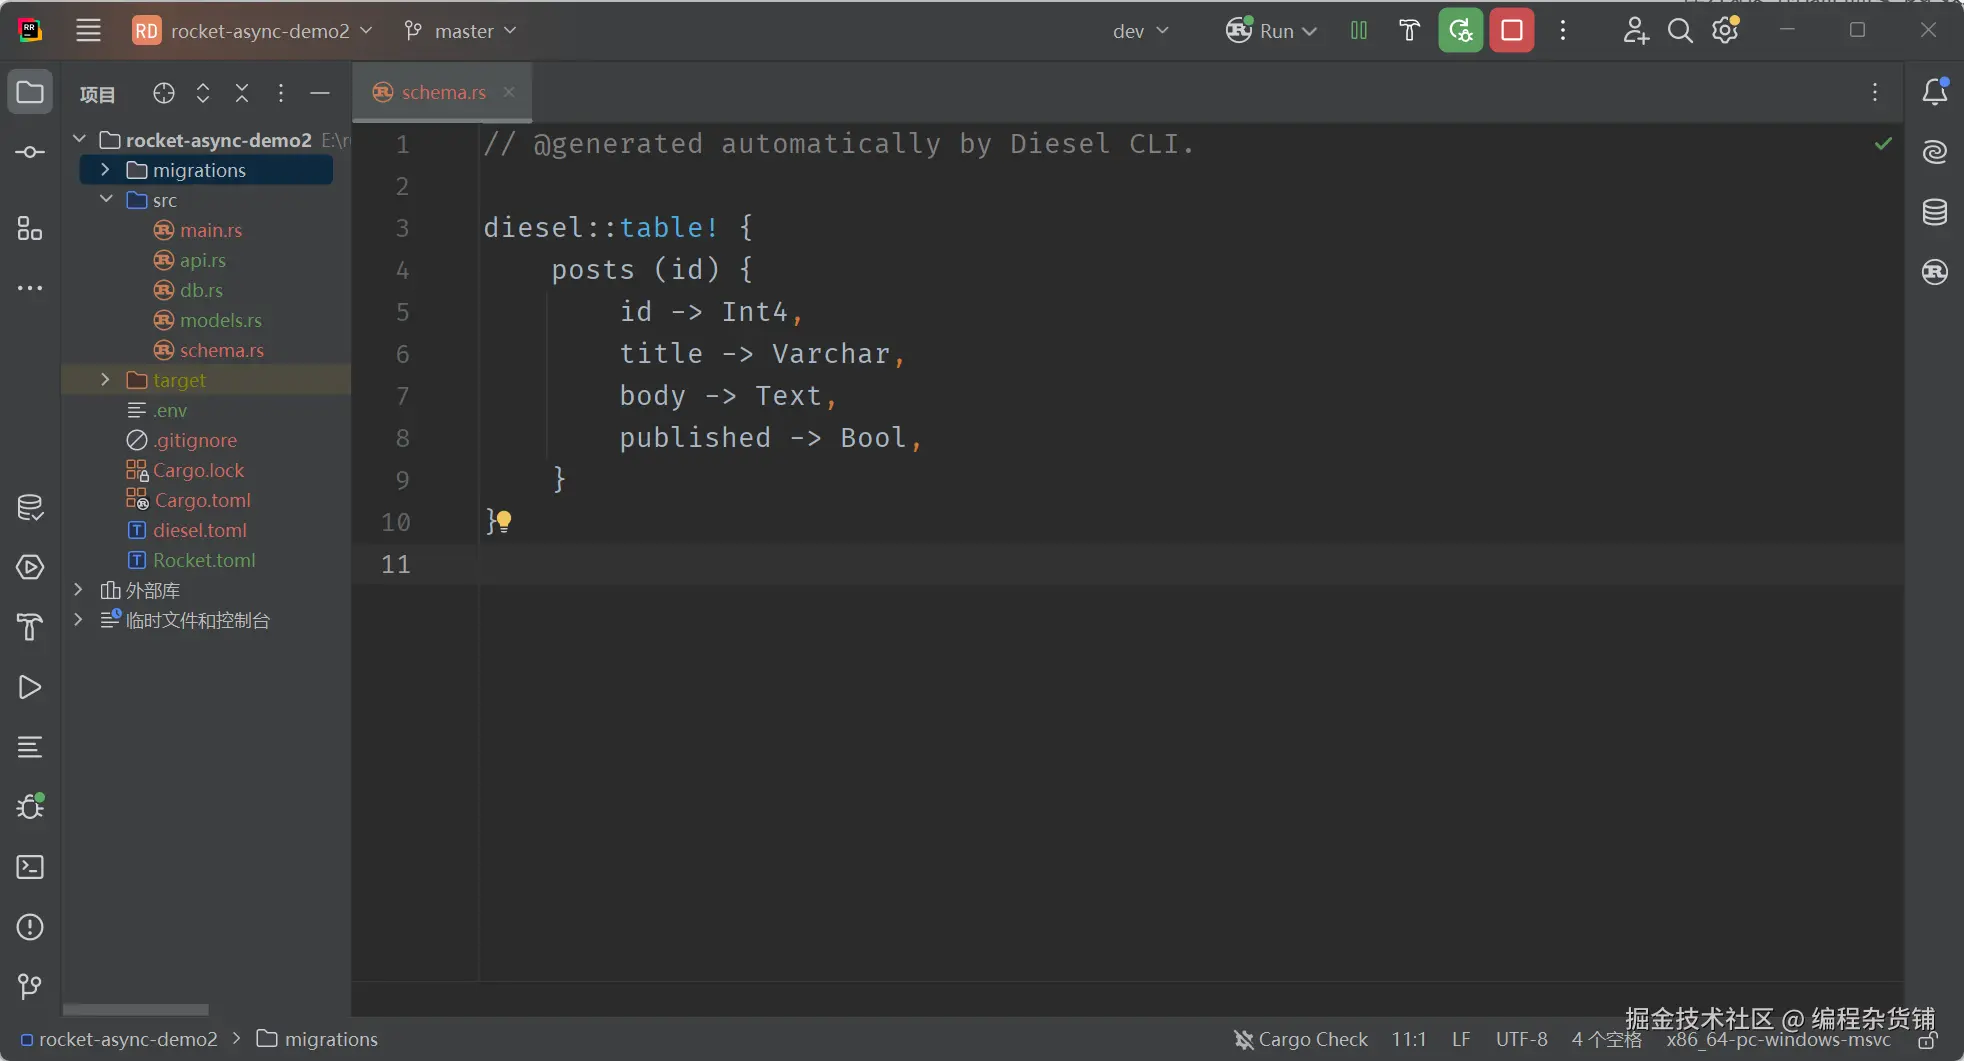
Task: Open the Services tool window
Action: pos(30,567)
